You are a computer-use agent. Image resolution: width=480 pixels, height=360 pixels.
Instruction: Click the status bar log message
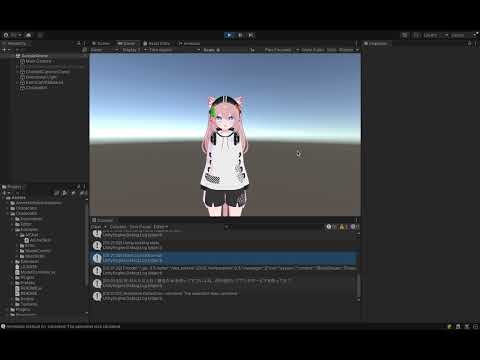[61, 326]
